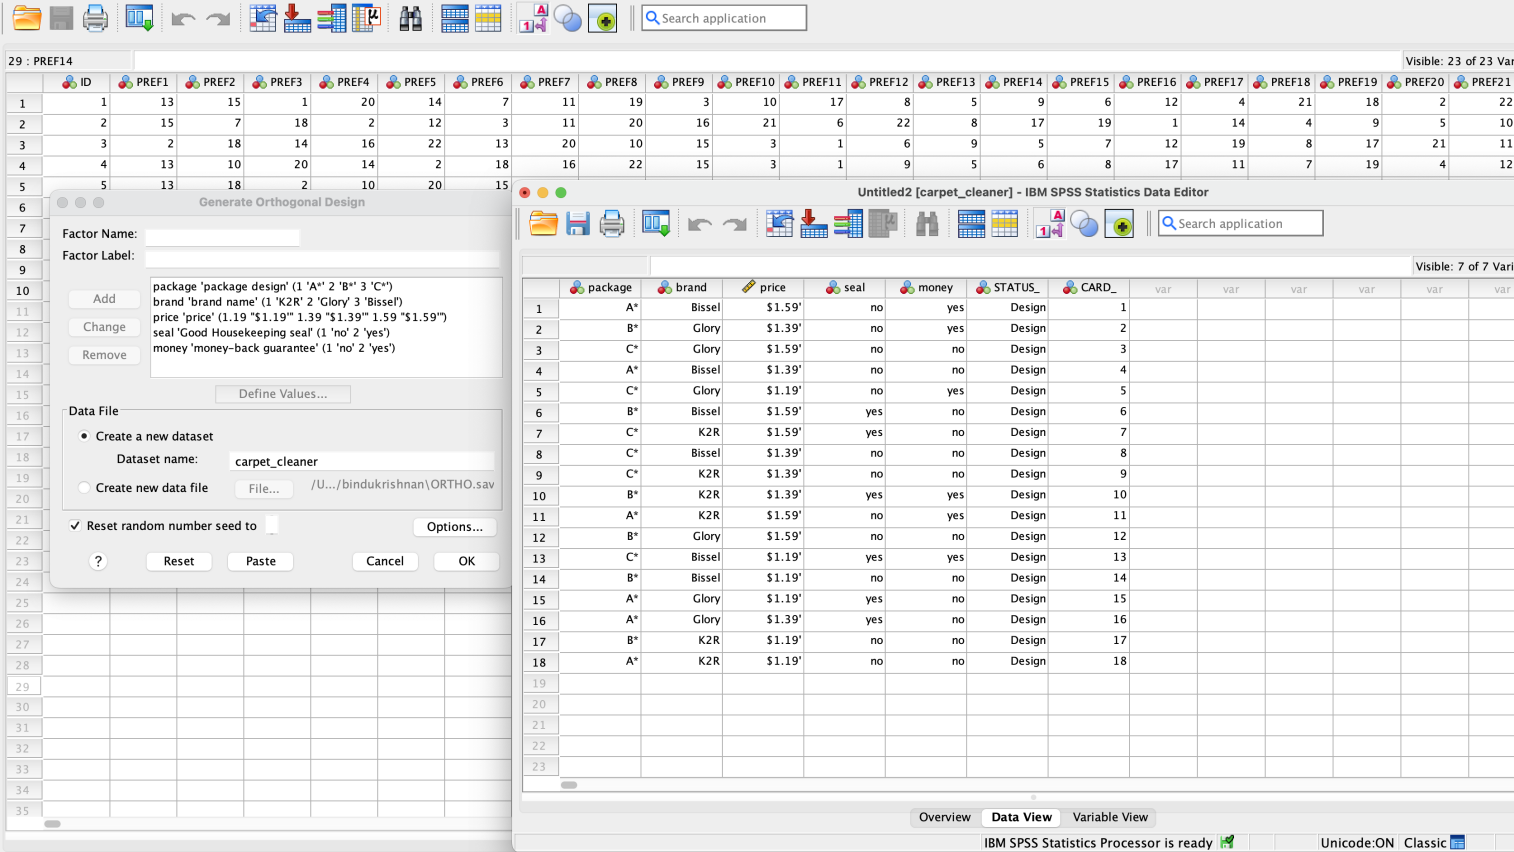This screenshot has height=852, width=1514.
Task: Open data document in the back SPSS window toolbar
Action: [27, 18]
